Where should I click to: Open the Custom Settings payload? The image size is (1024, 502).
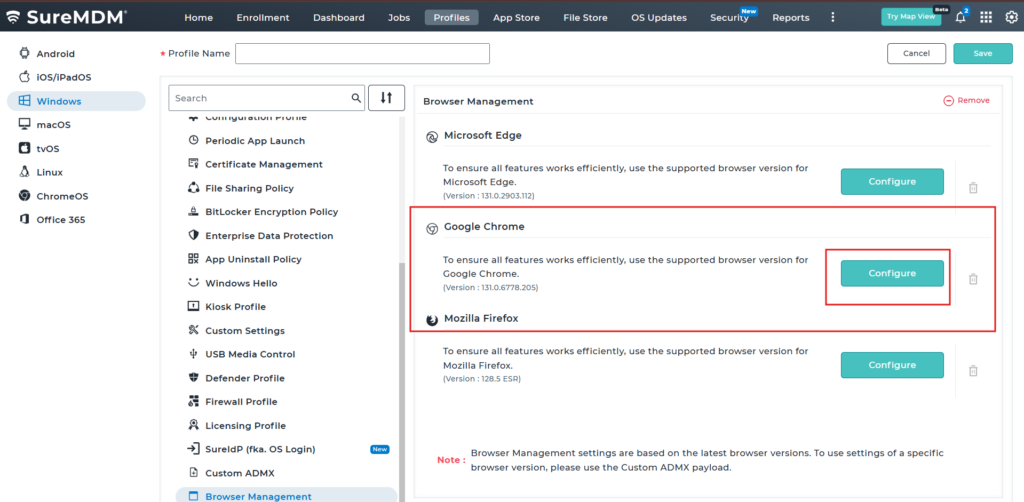click(x=245, y=330)
